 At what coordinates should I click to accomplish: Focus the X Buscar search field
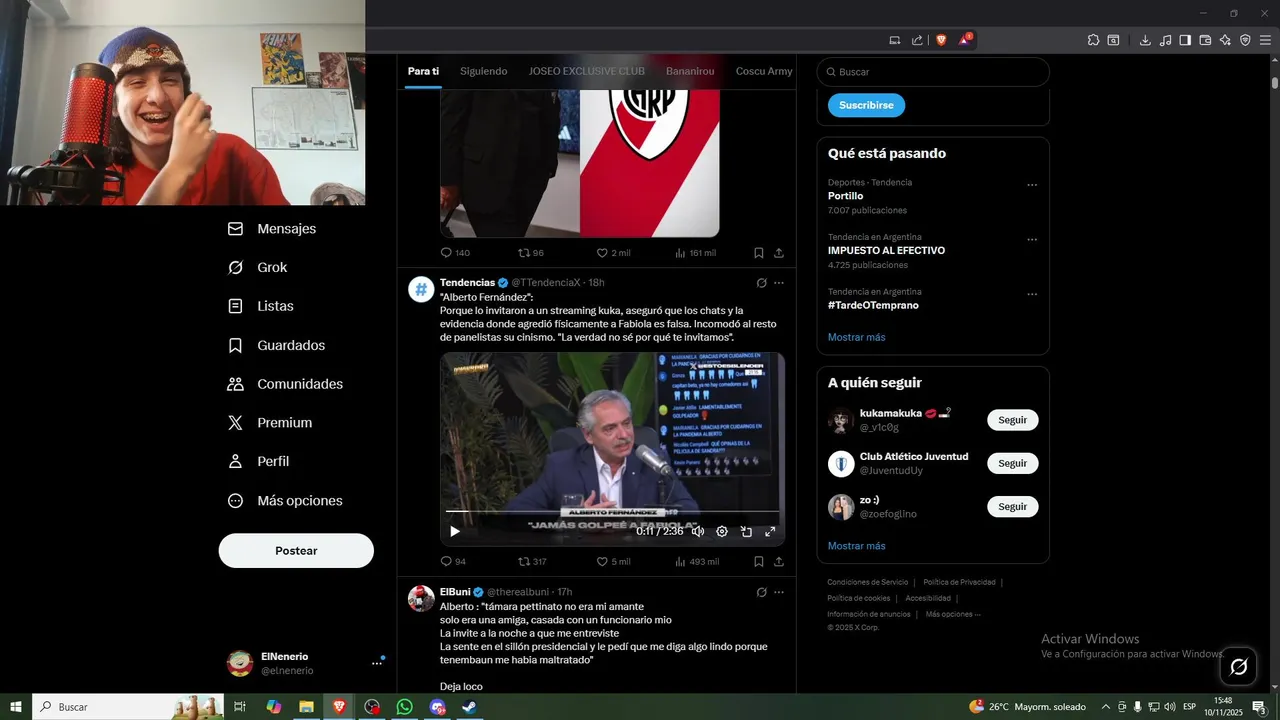(933, 72)
